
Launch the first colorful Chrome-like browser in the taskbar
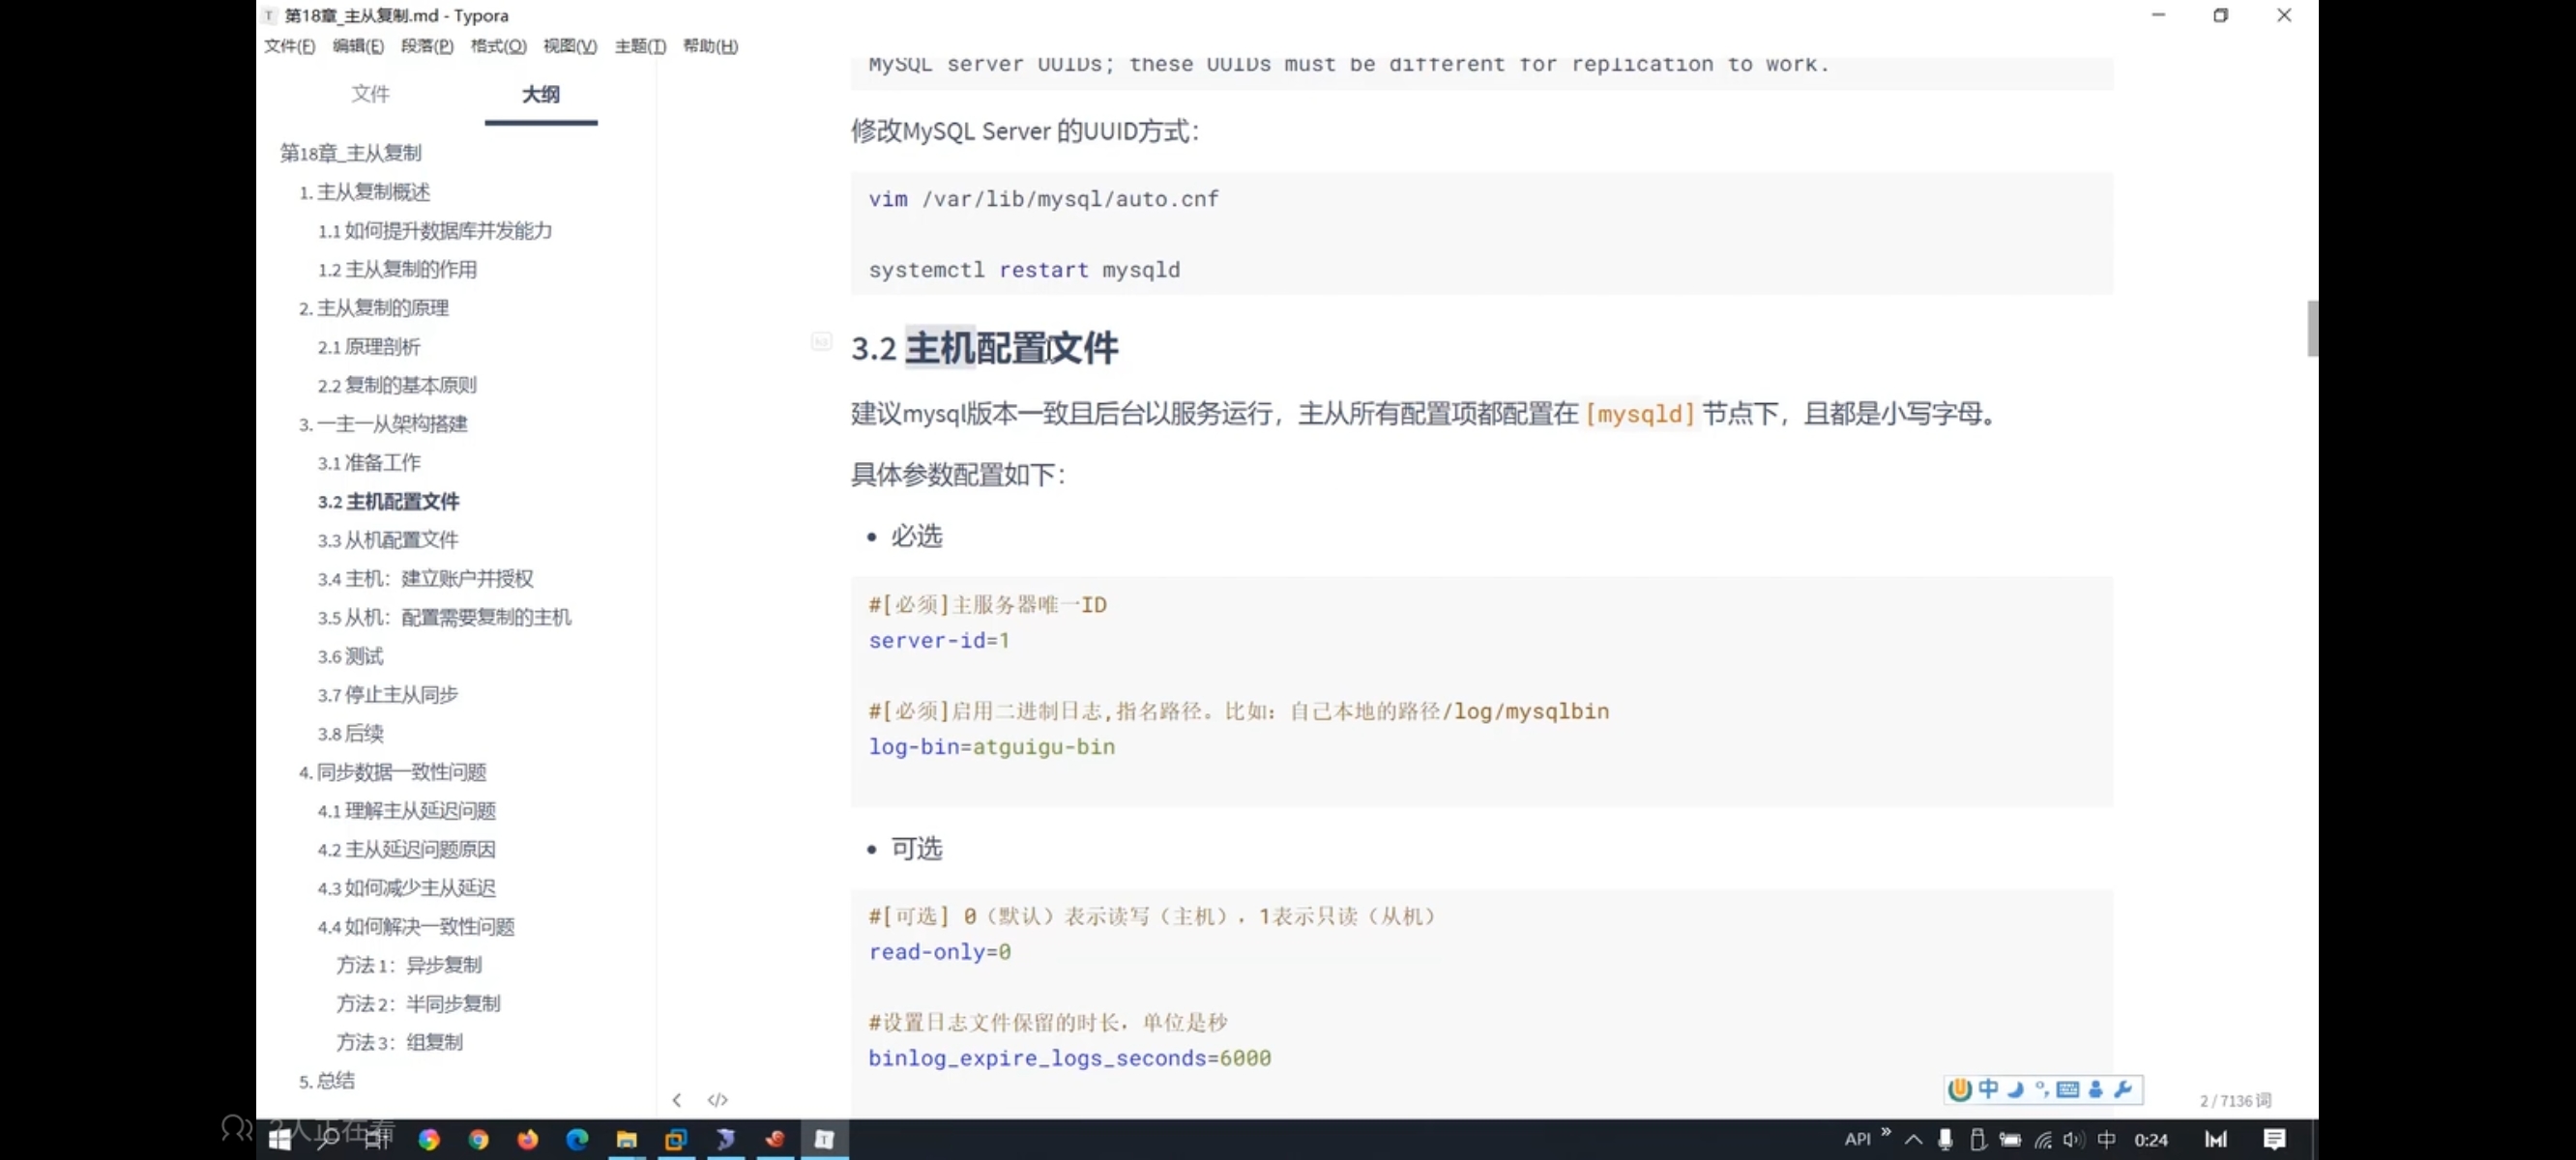[429, 1139]
